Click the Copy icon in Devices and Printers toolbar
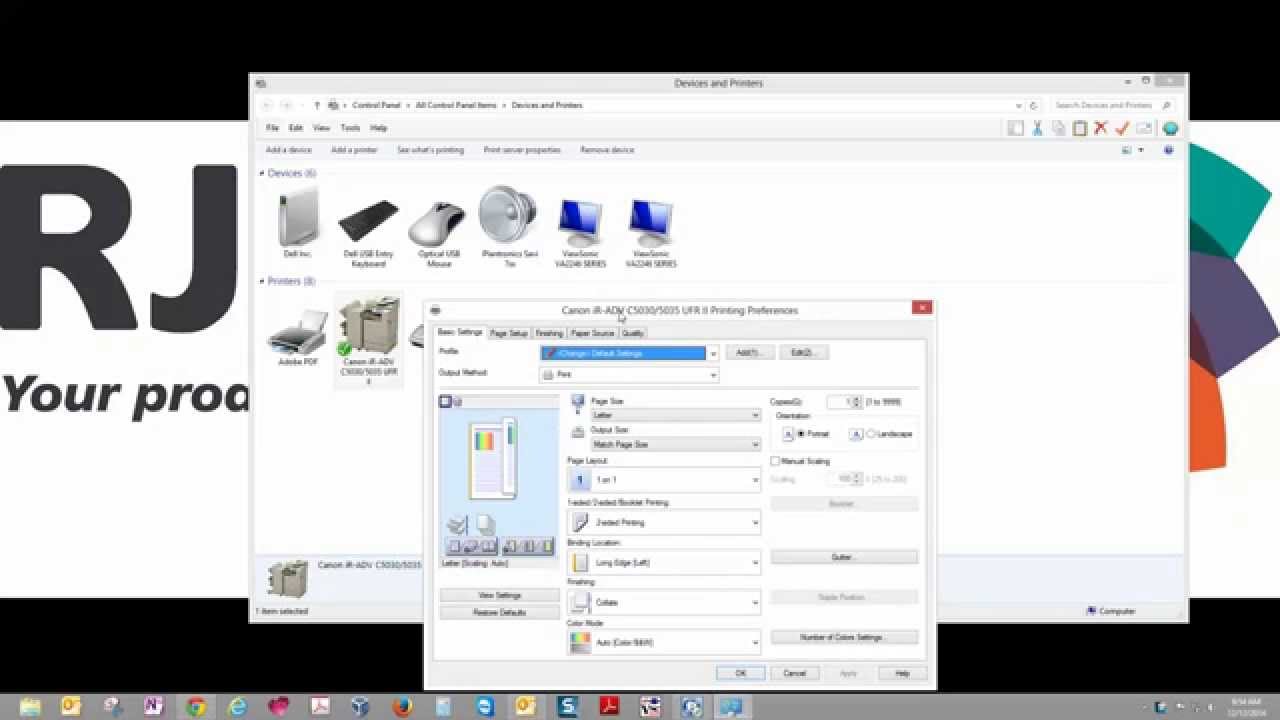This screenshot has width=1280, height=720. click(x=1058, y=128)
